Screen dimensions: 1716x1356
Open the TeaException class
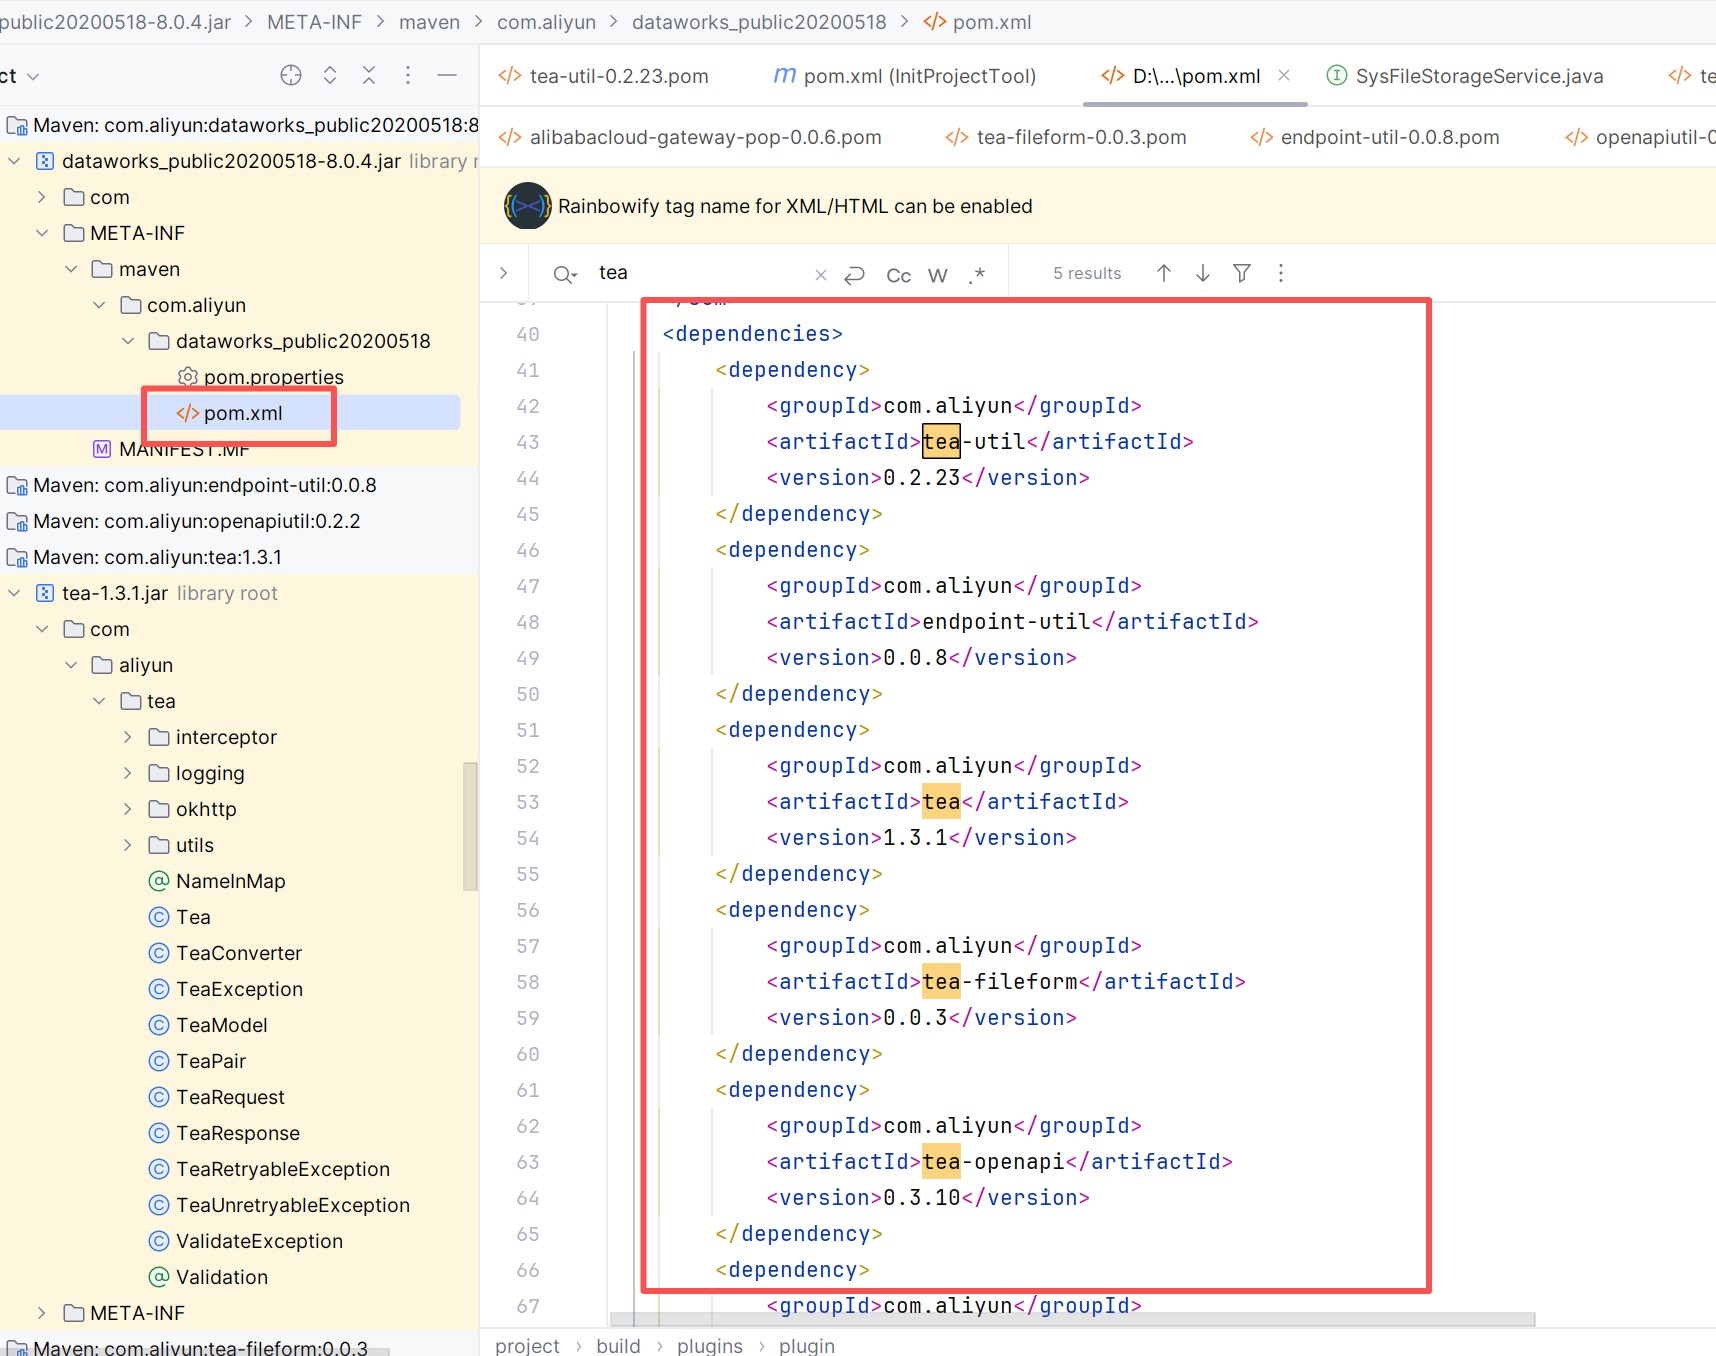point(226,989)
